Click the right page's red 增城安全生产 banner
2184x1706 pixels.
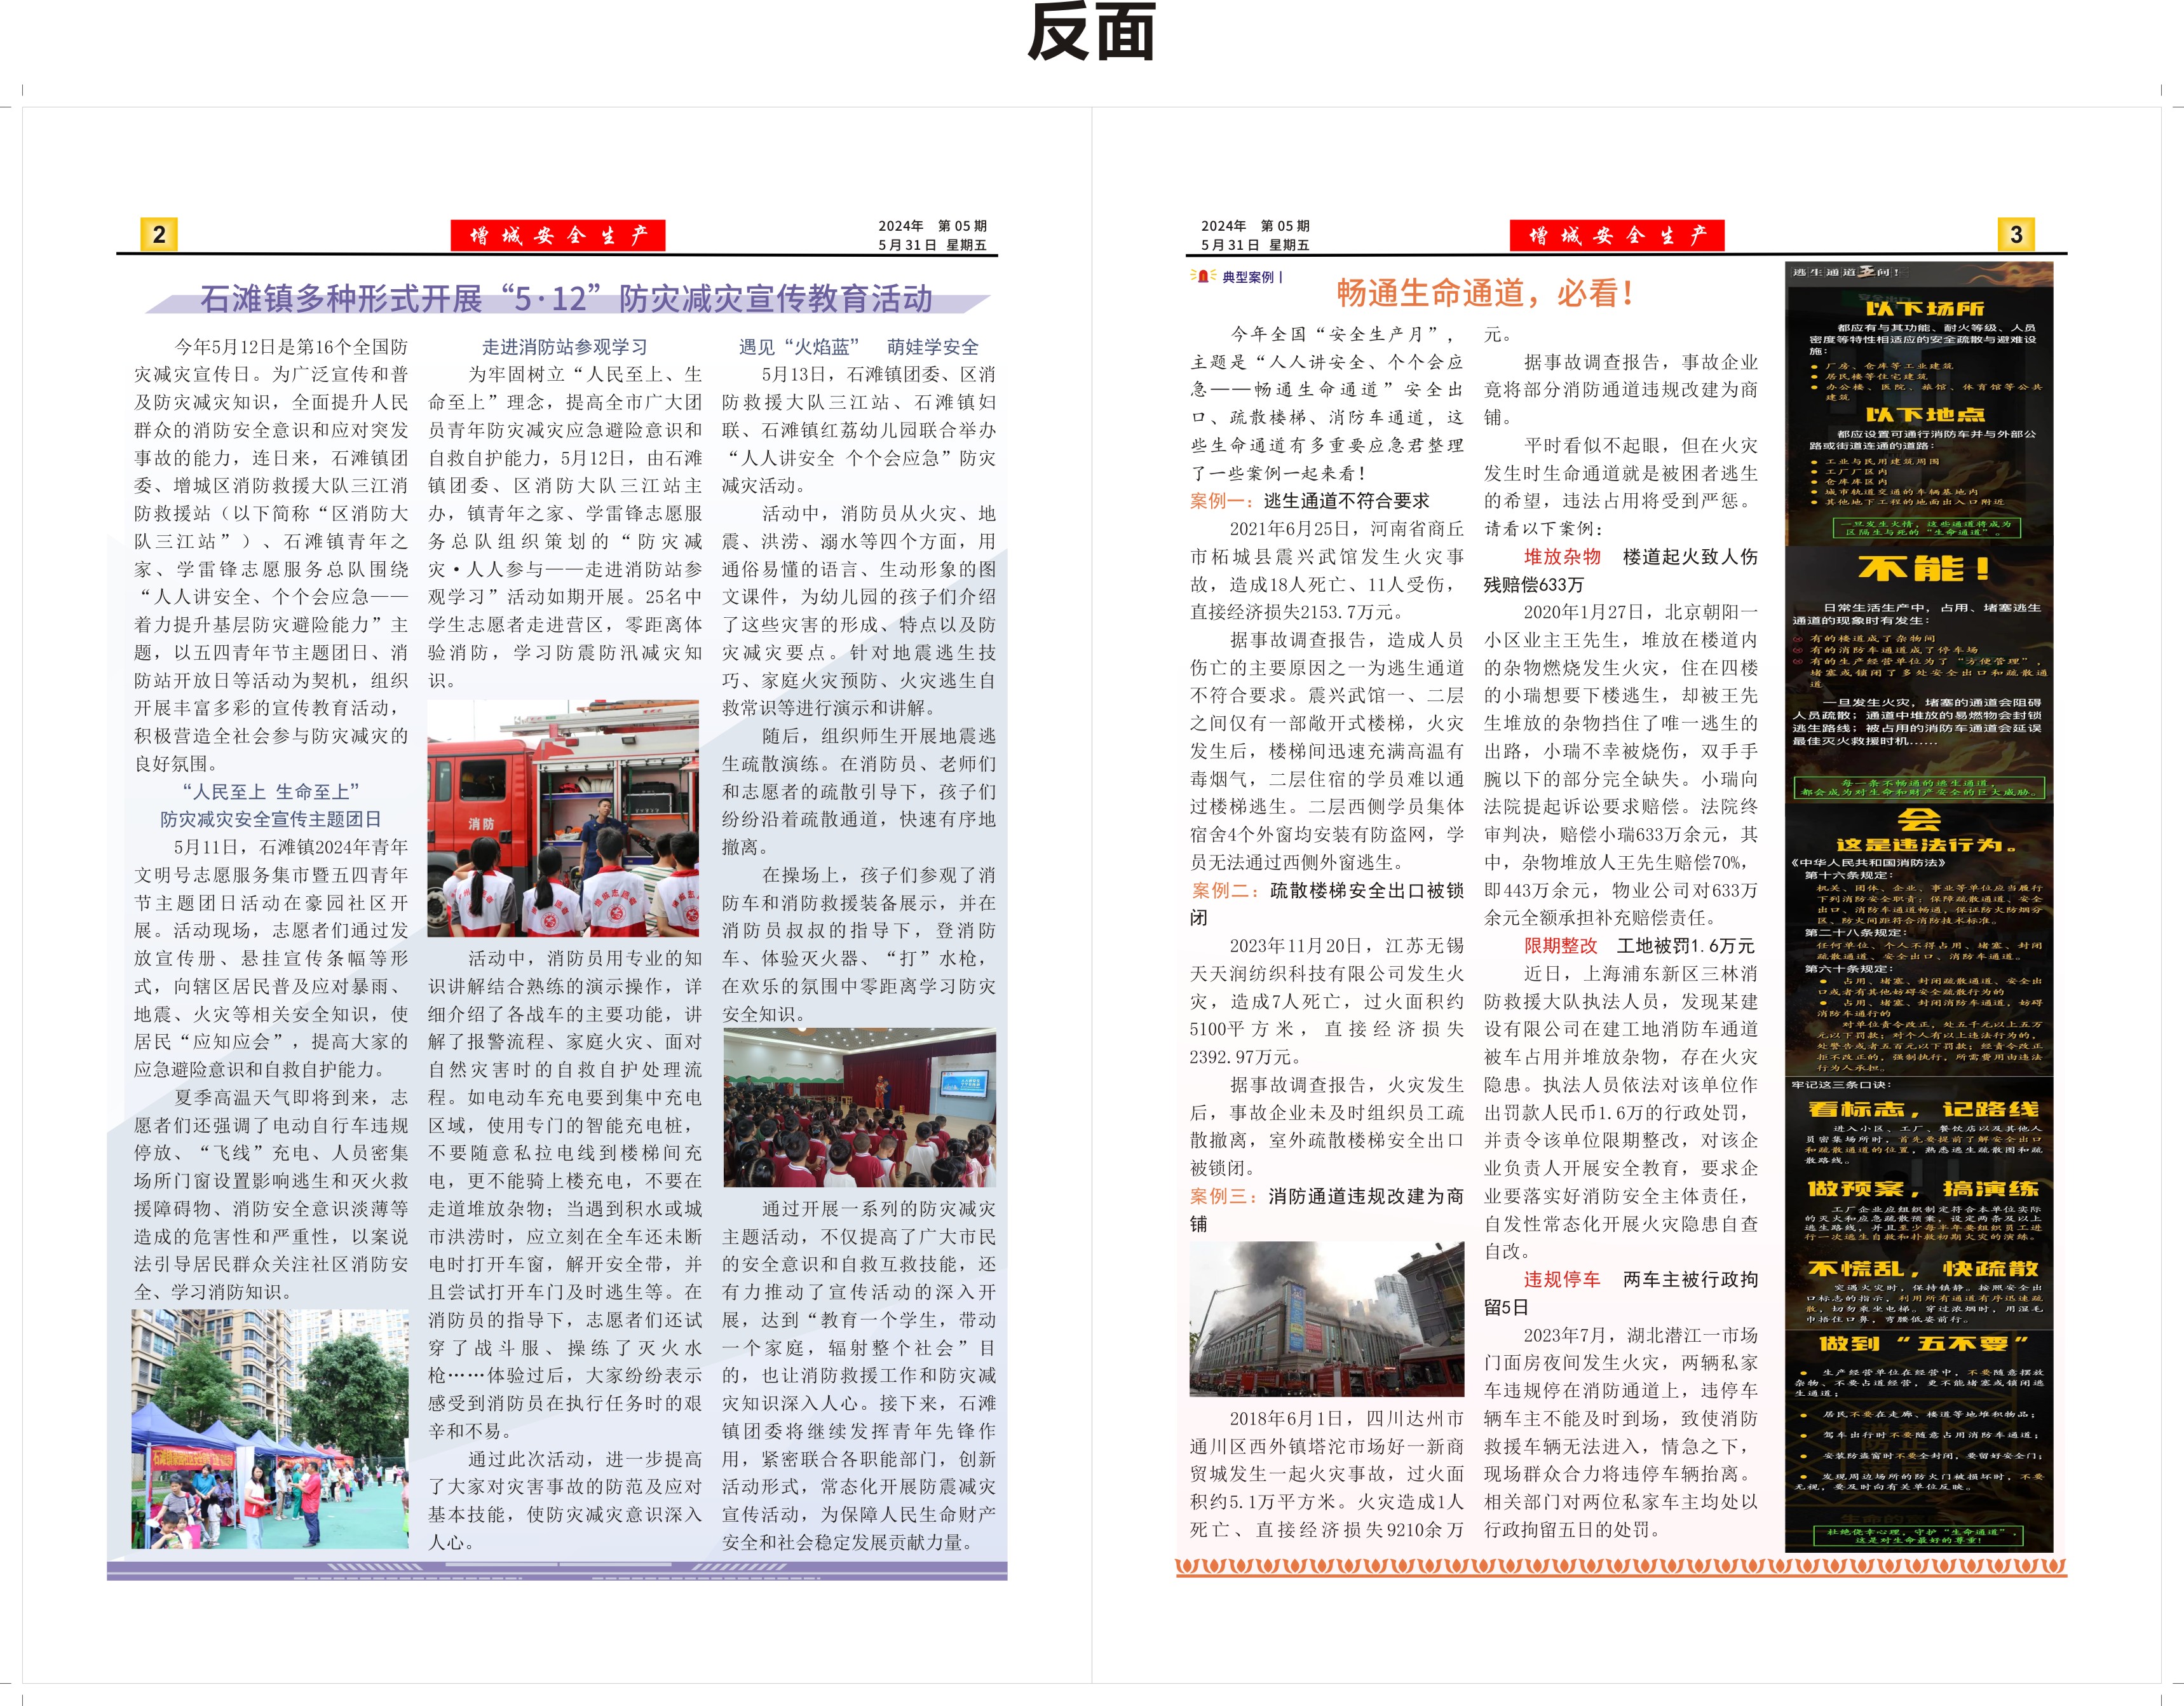tap(1617, 236)
